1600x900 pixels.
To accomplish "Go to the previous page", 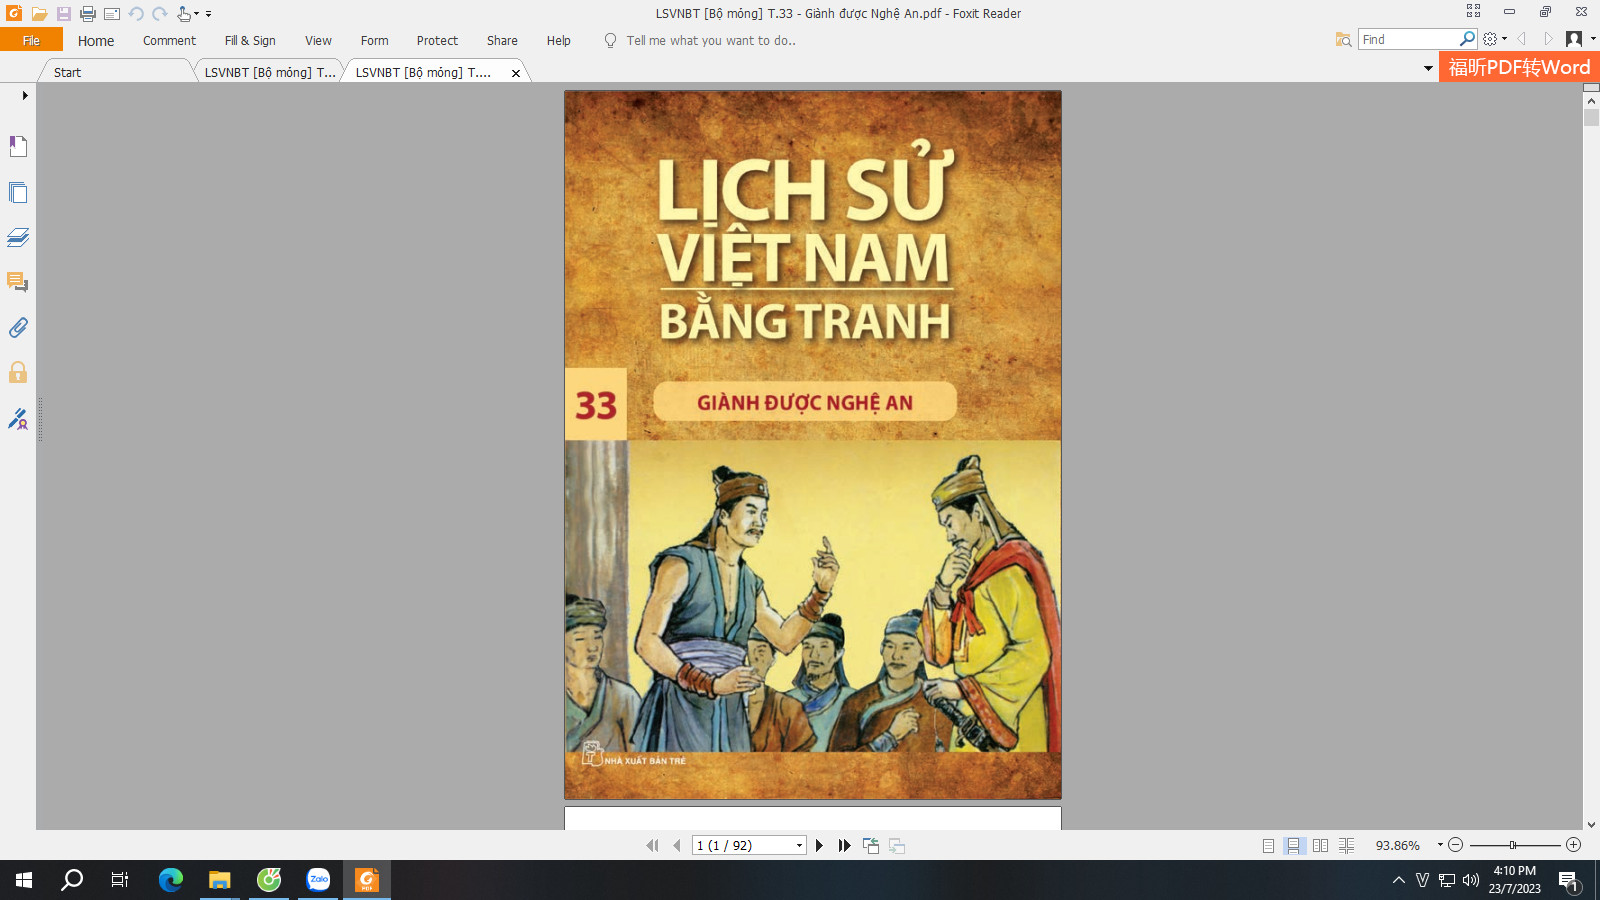I will (x=677, y=846).
